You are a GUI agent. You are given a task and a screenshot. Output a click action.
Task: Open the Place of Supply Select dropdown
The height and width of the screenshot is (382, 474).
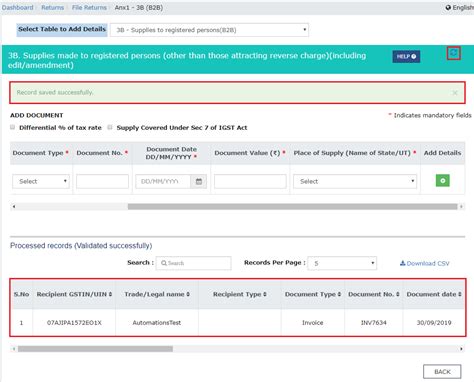click(355, 181)
